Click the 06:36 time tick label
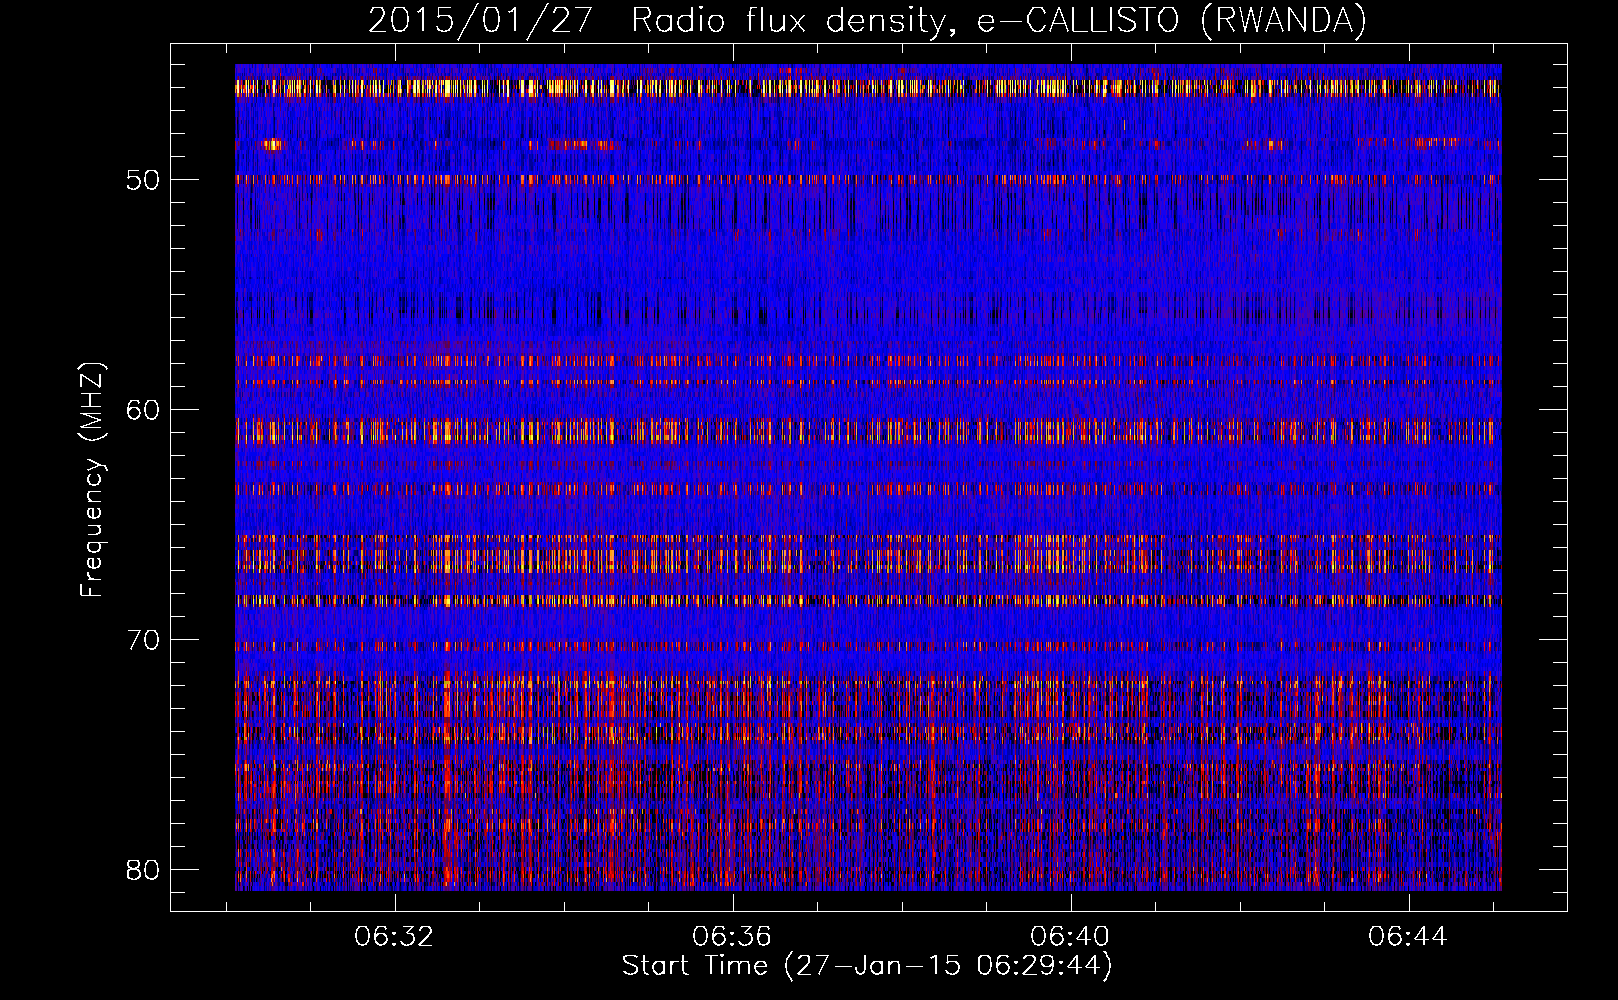 point(733,936)
